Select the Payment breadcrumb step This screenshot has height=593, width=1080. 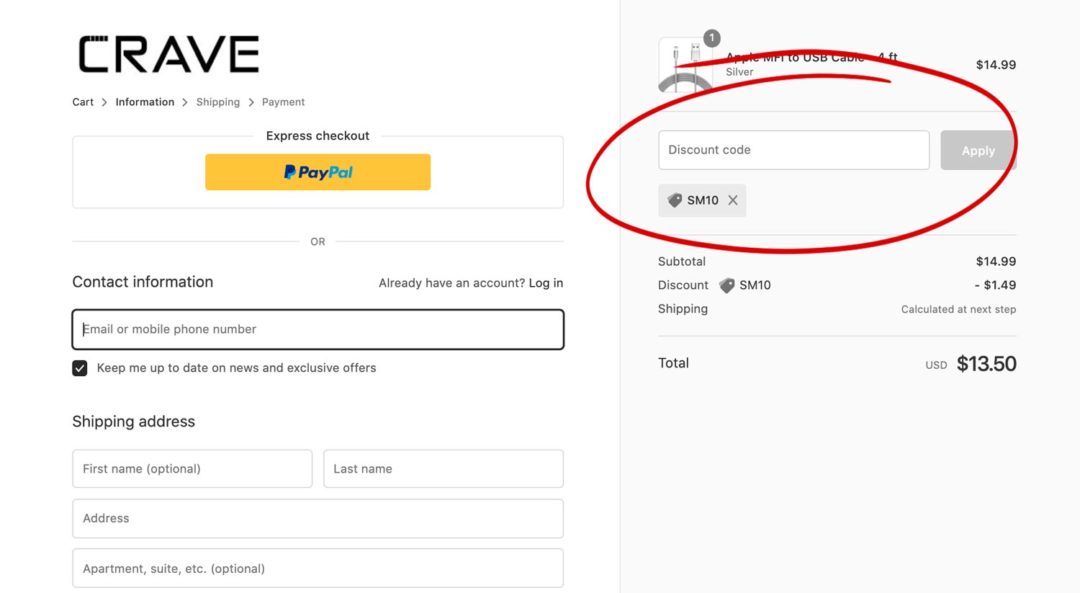coord(283,101)
